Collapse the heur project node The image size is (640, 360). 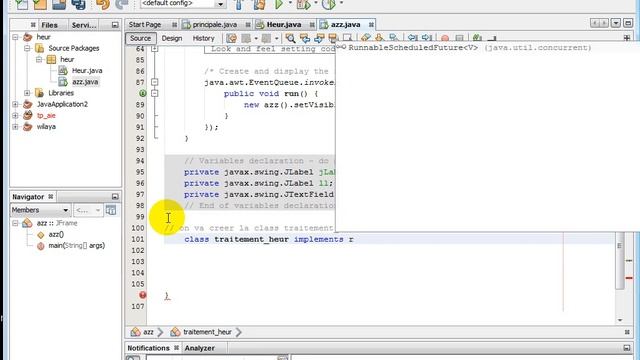click(16, 37)
